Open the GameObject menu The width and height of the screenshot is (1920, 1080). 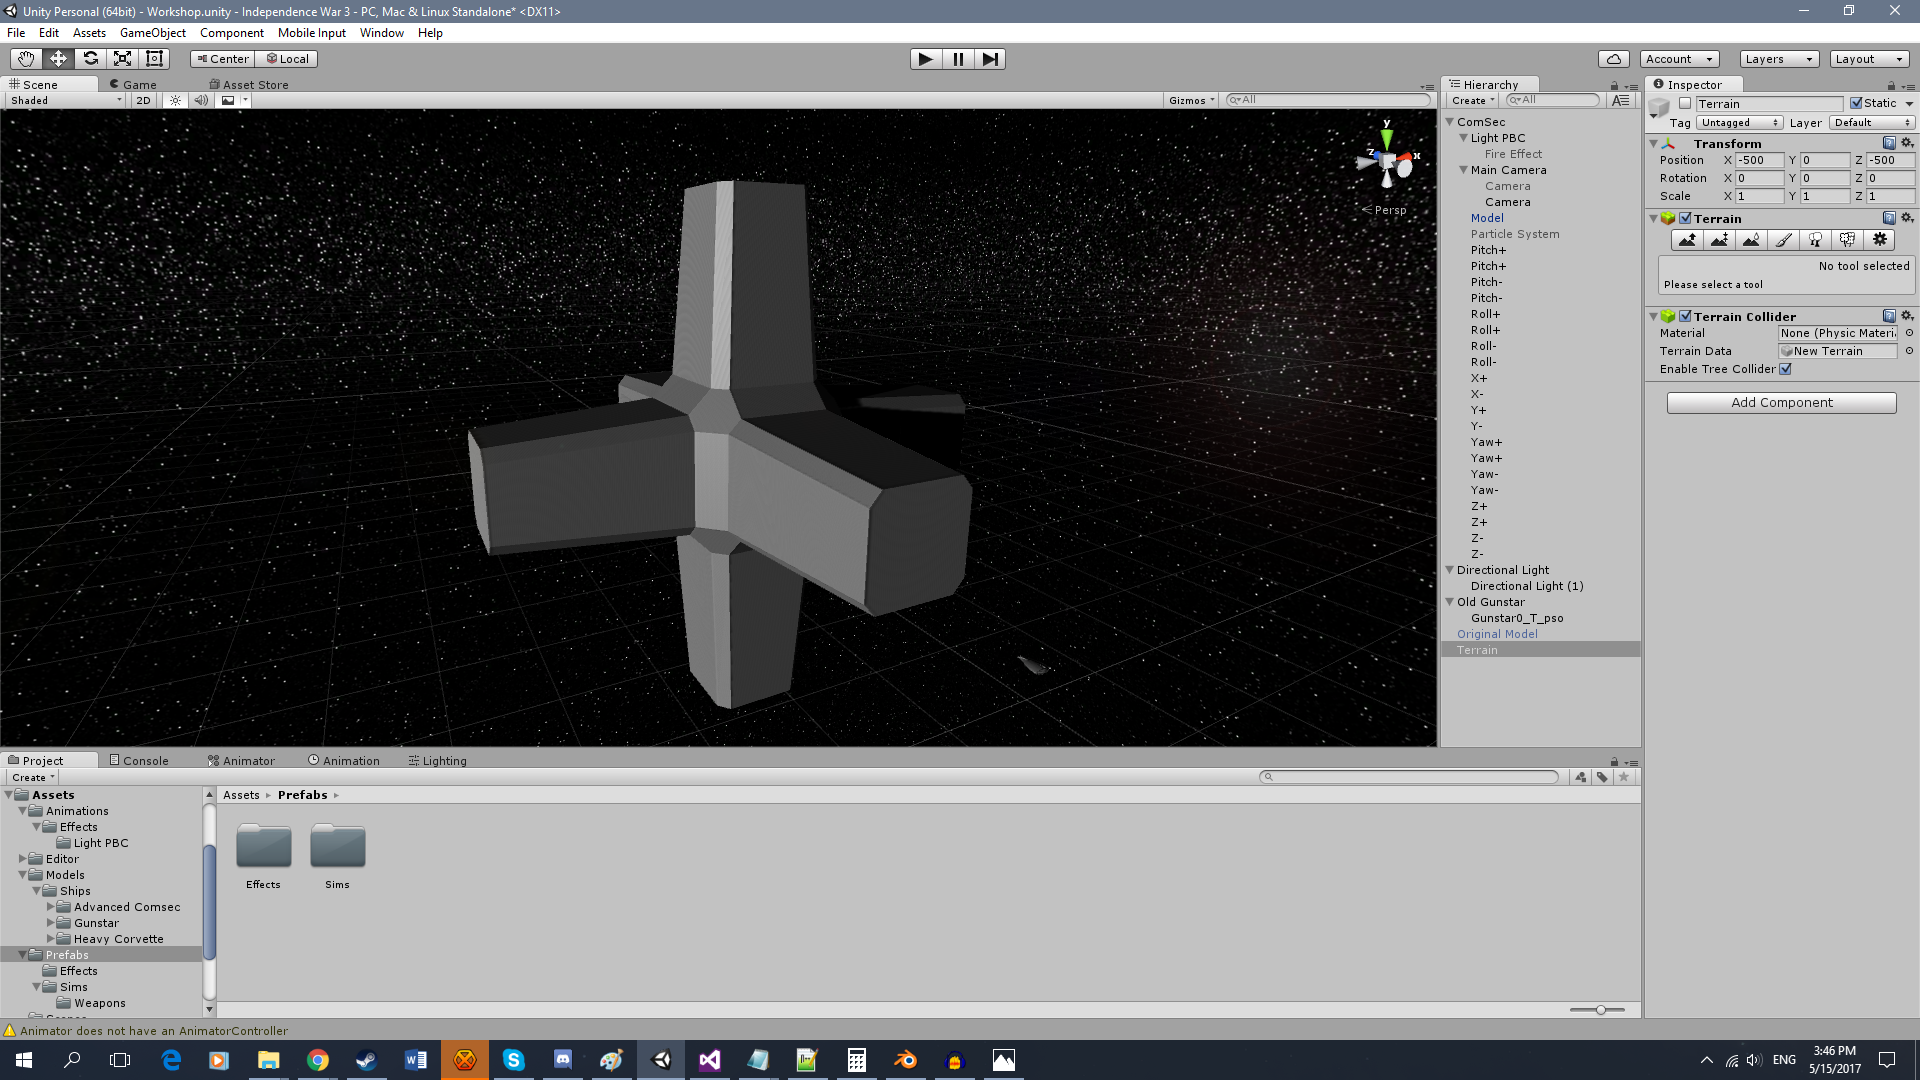point(152,33)
